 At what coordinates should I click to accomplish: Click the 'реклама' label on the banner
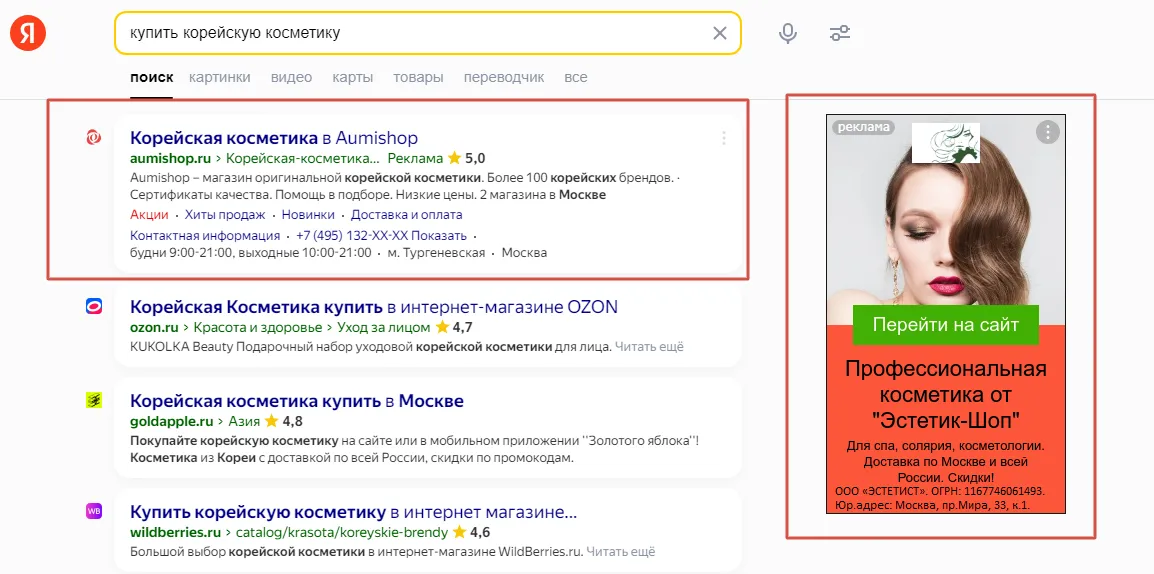(x=863, y=127)
